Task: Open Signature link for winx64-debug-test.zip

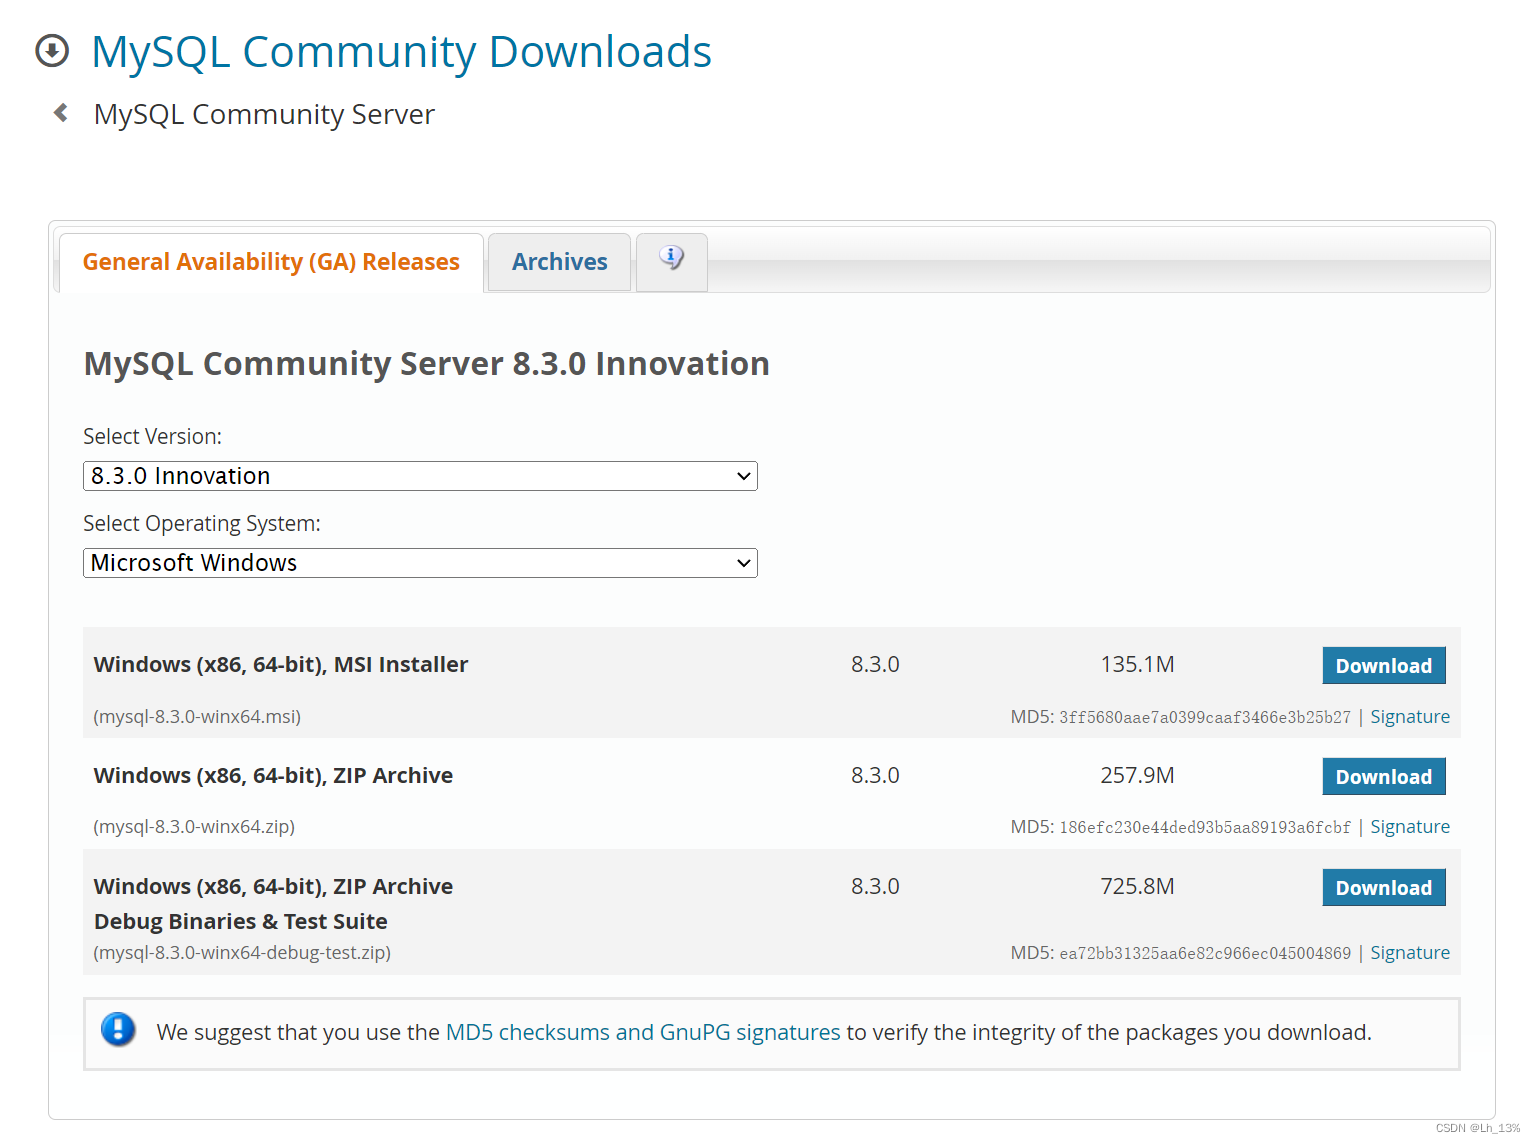Action: tap(1410, 952)
